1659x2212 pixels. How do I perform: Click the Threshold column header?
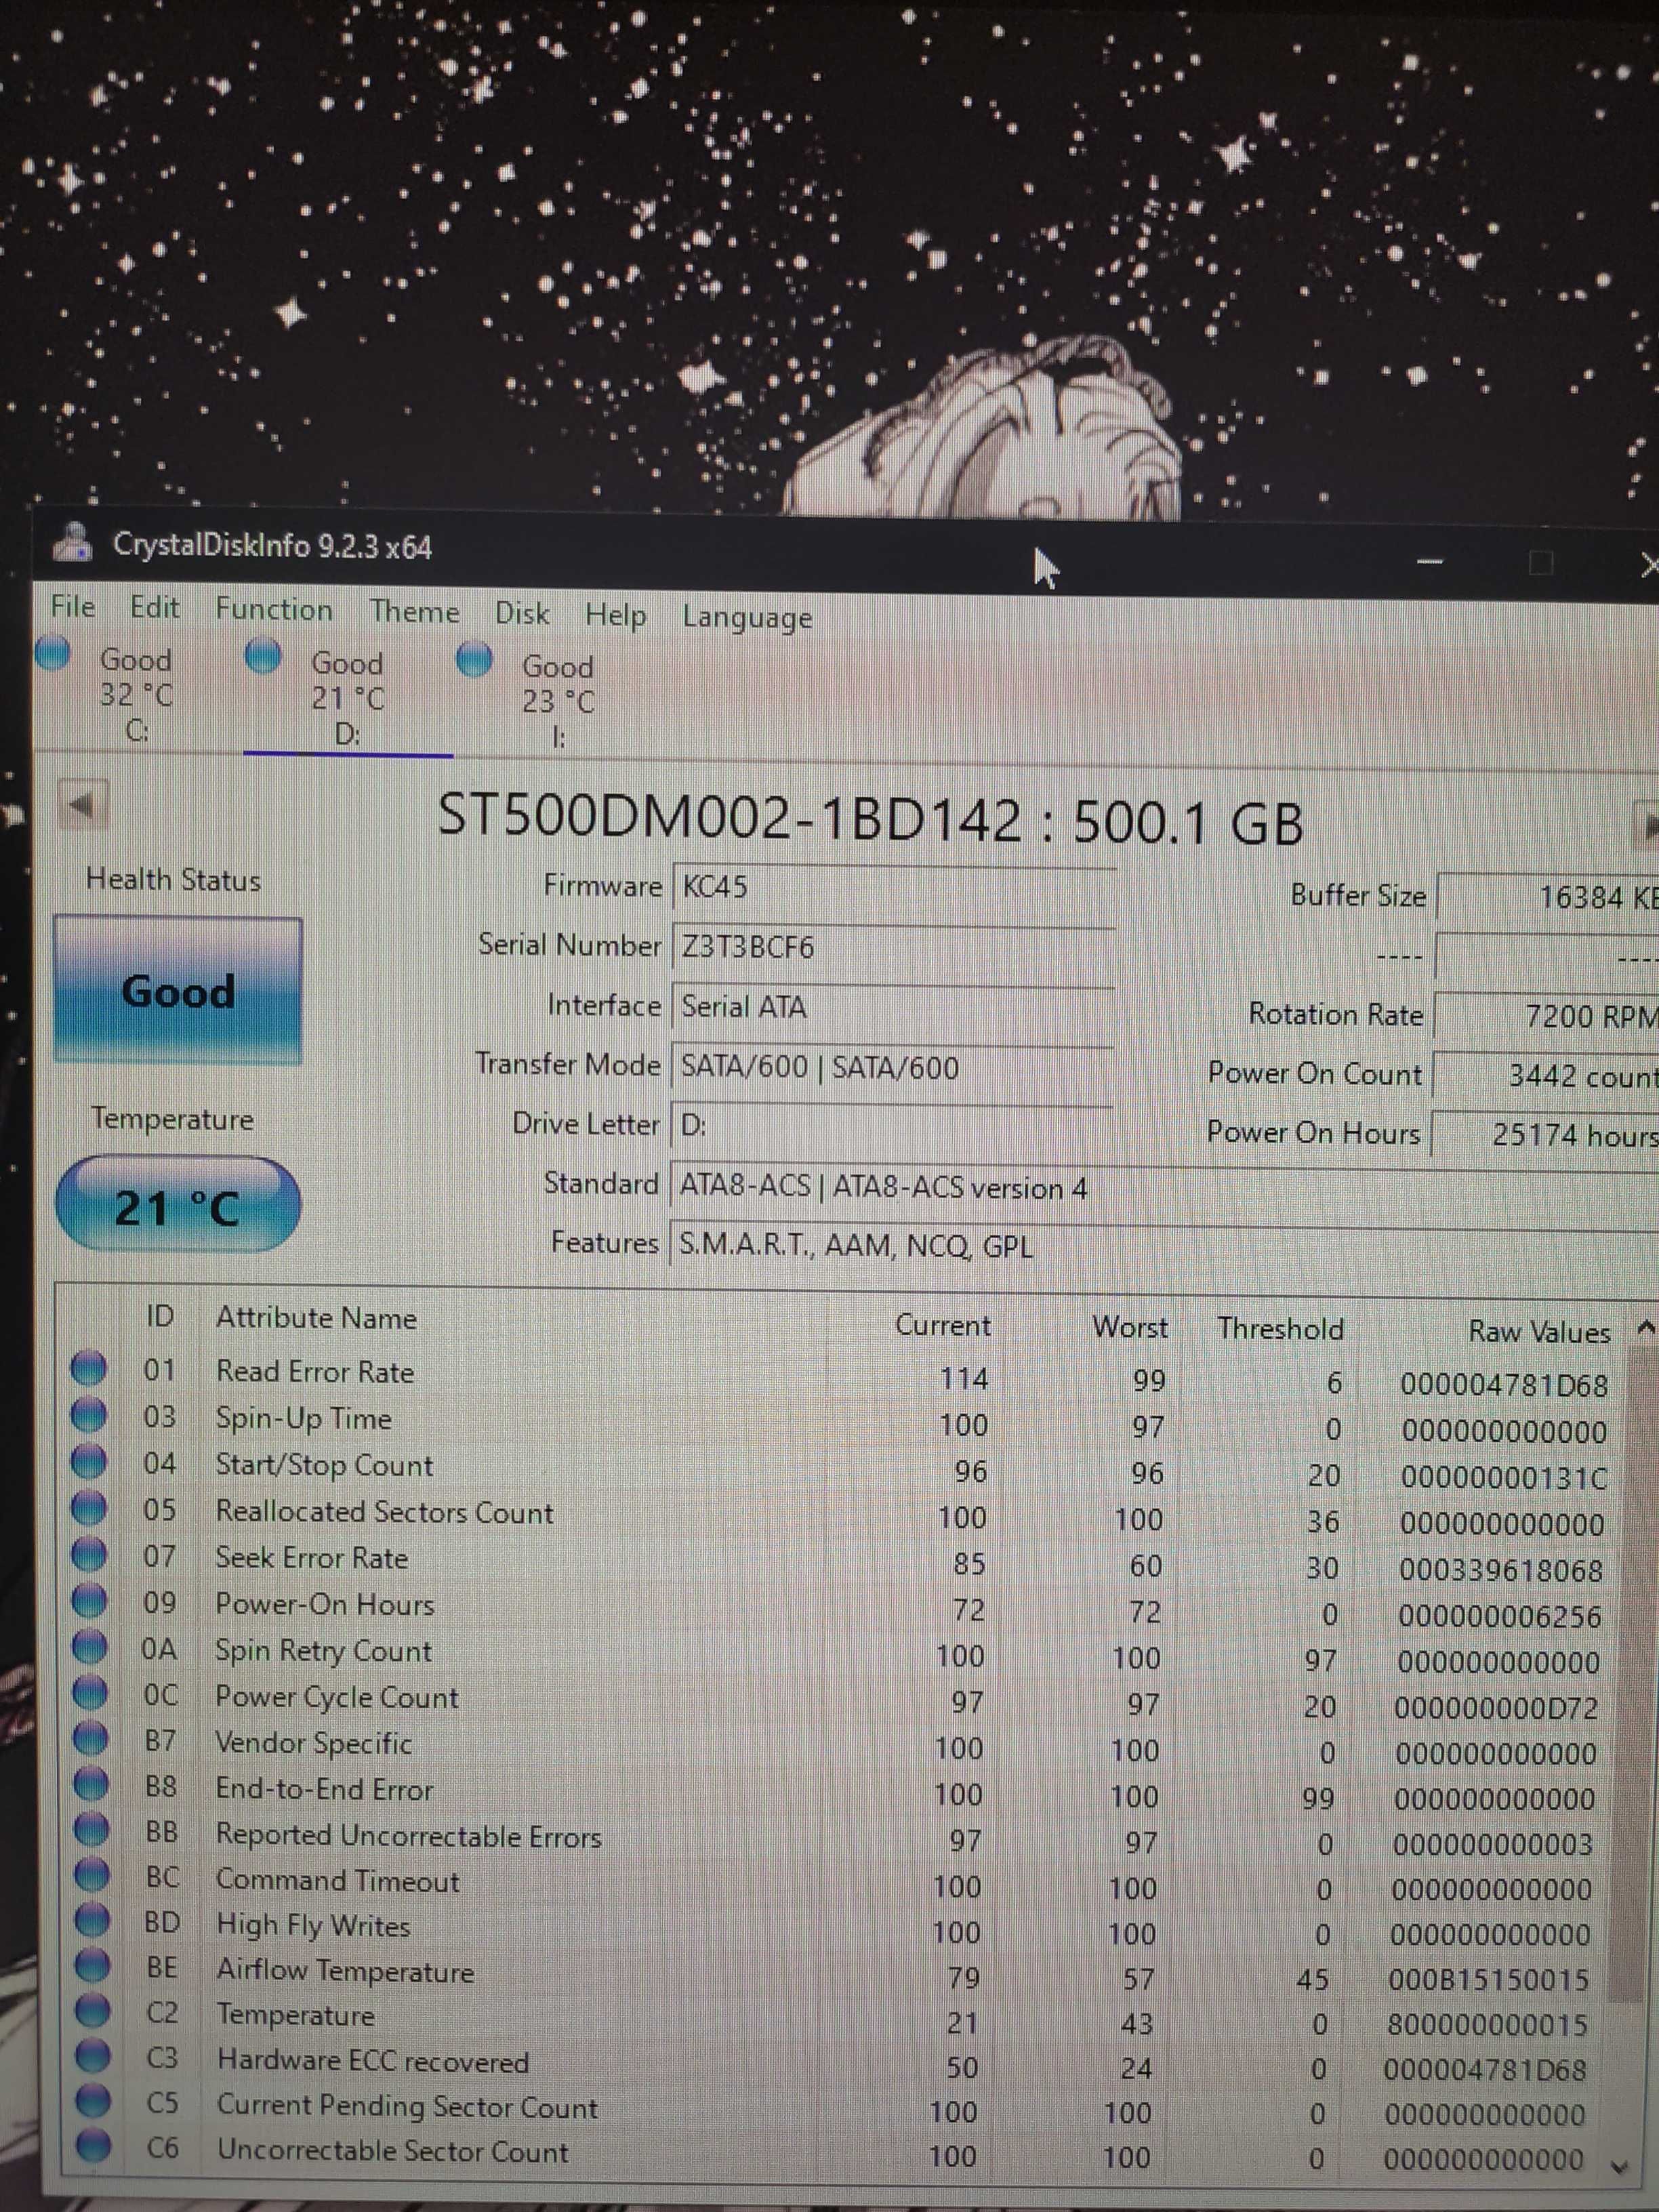pyautogui.click(x=1280, y=1329)
